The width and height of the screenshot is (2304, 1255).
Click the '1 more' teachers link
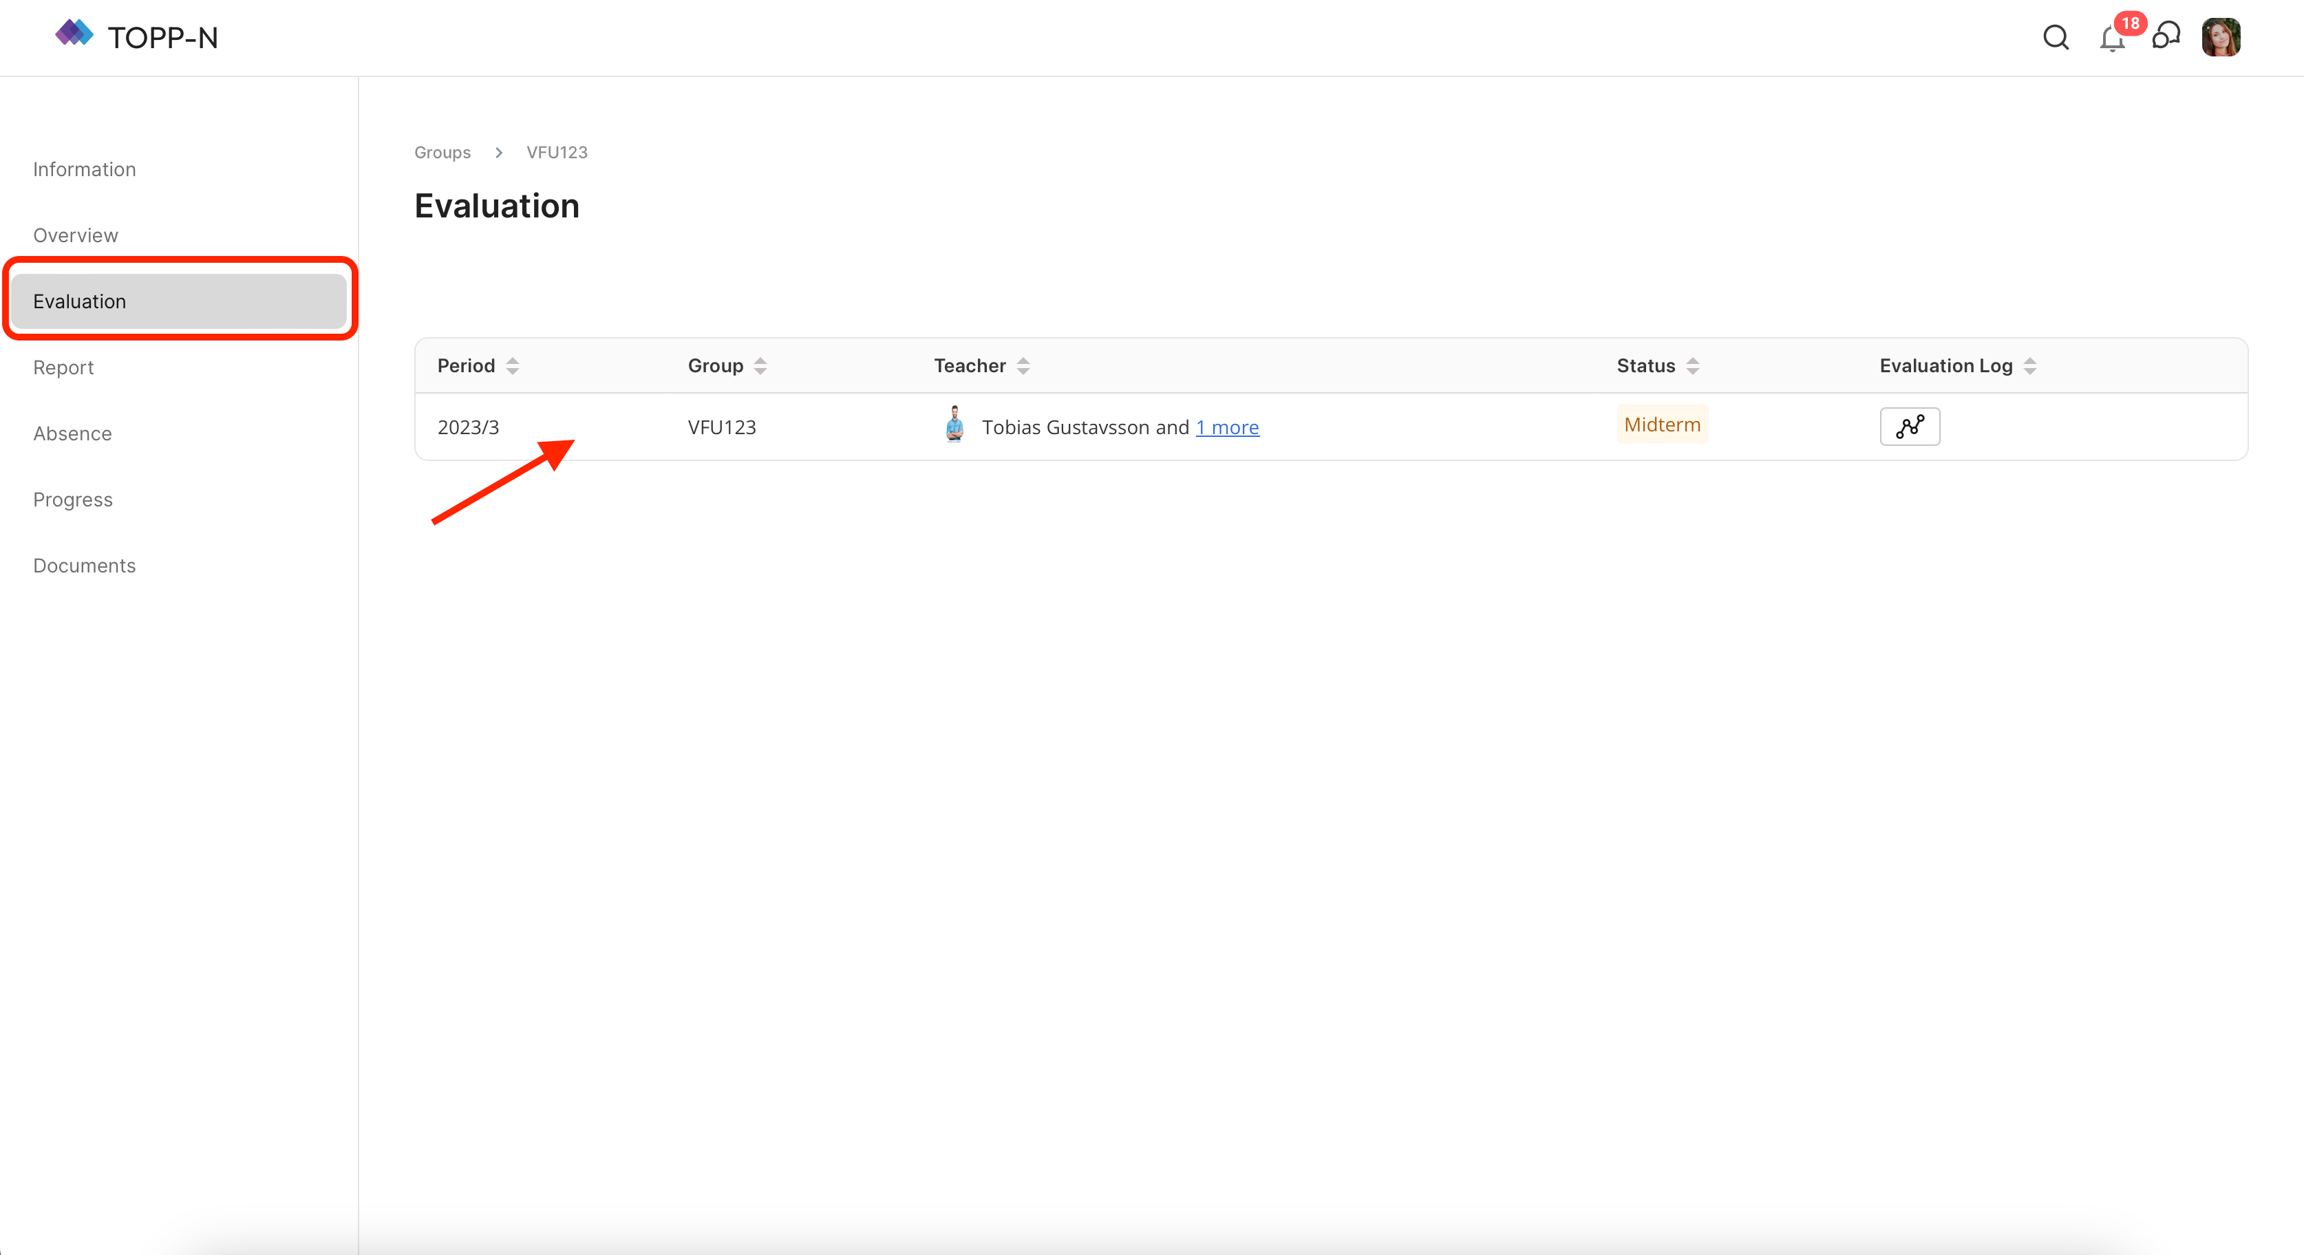coord(1227,427)
